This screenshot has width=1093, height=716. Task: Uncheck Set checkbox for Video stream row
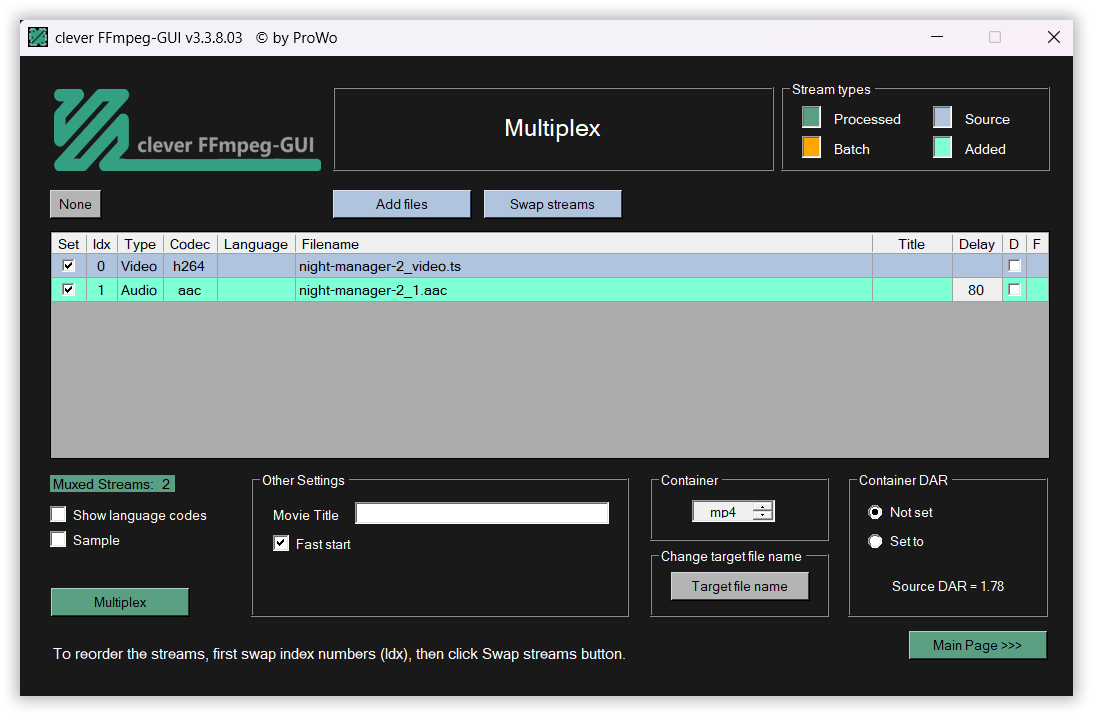tap(68, 266)
